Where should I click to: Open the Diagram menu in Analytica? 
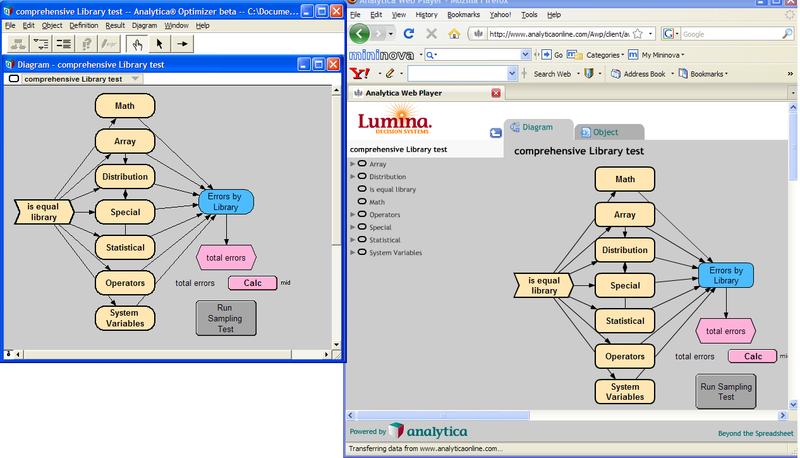click(144, 26)
